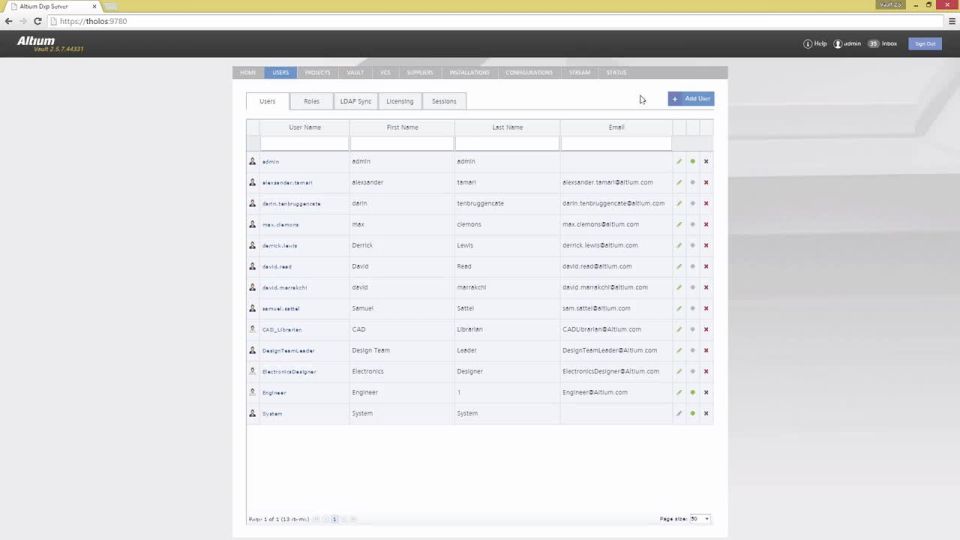960x540 pixels.
Task: Click the browser address bar
Action: coord(496,21)
